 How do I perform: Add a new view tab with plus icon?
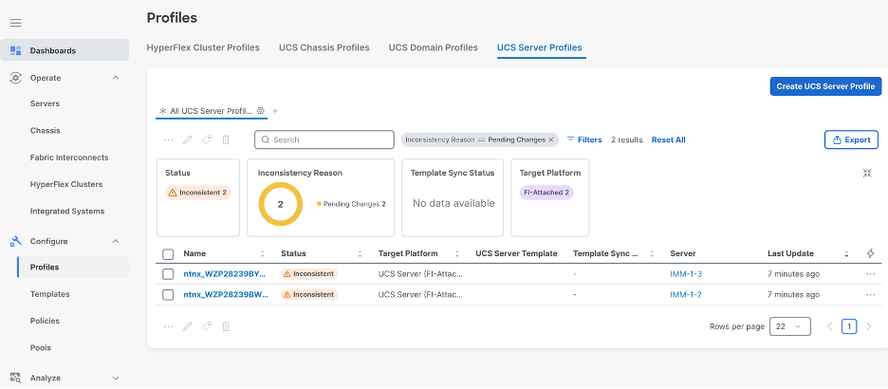[275, 111]
